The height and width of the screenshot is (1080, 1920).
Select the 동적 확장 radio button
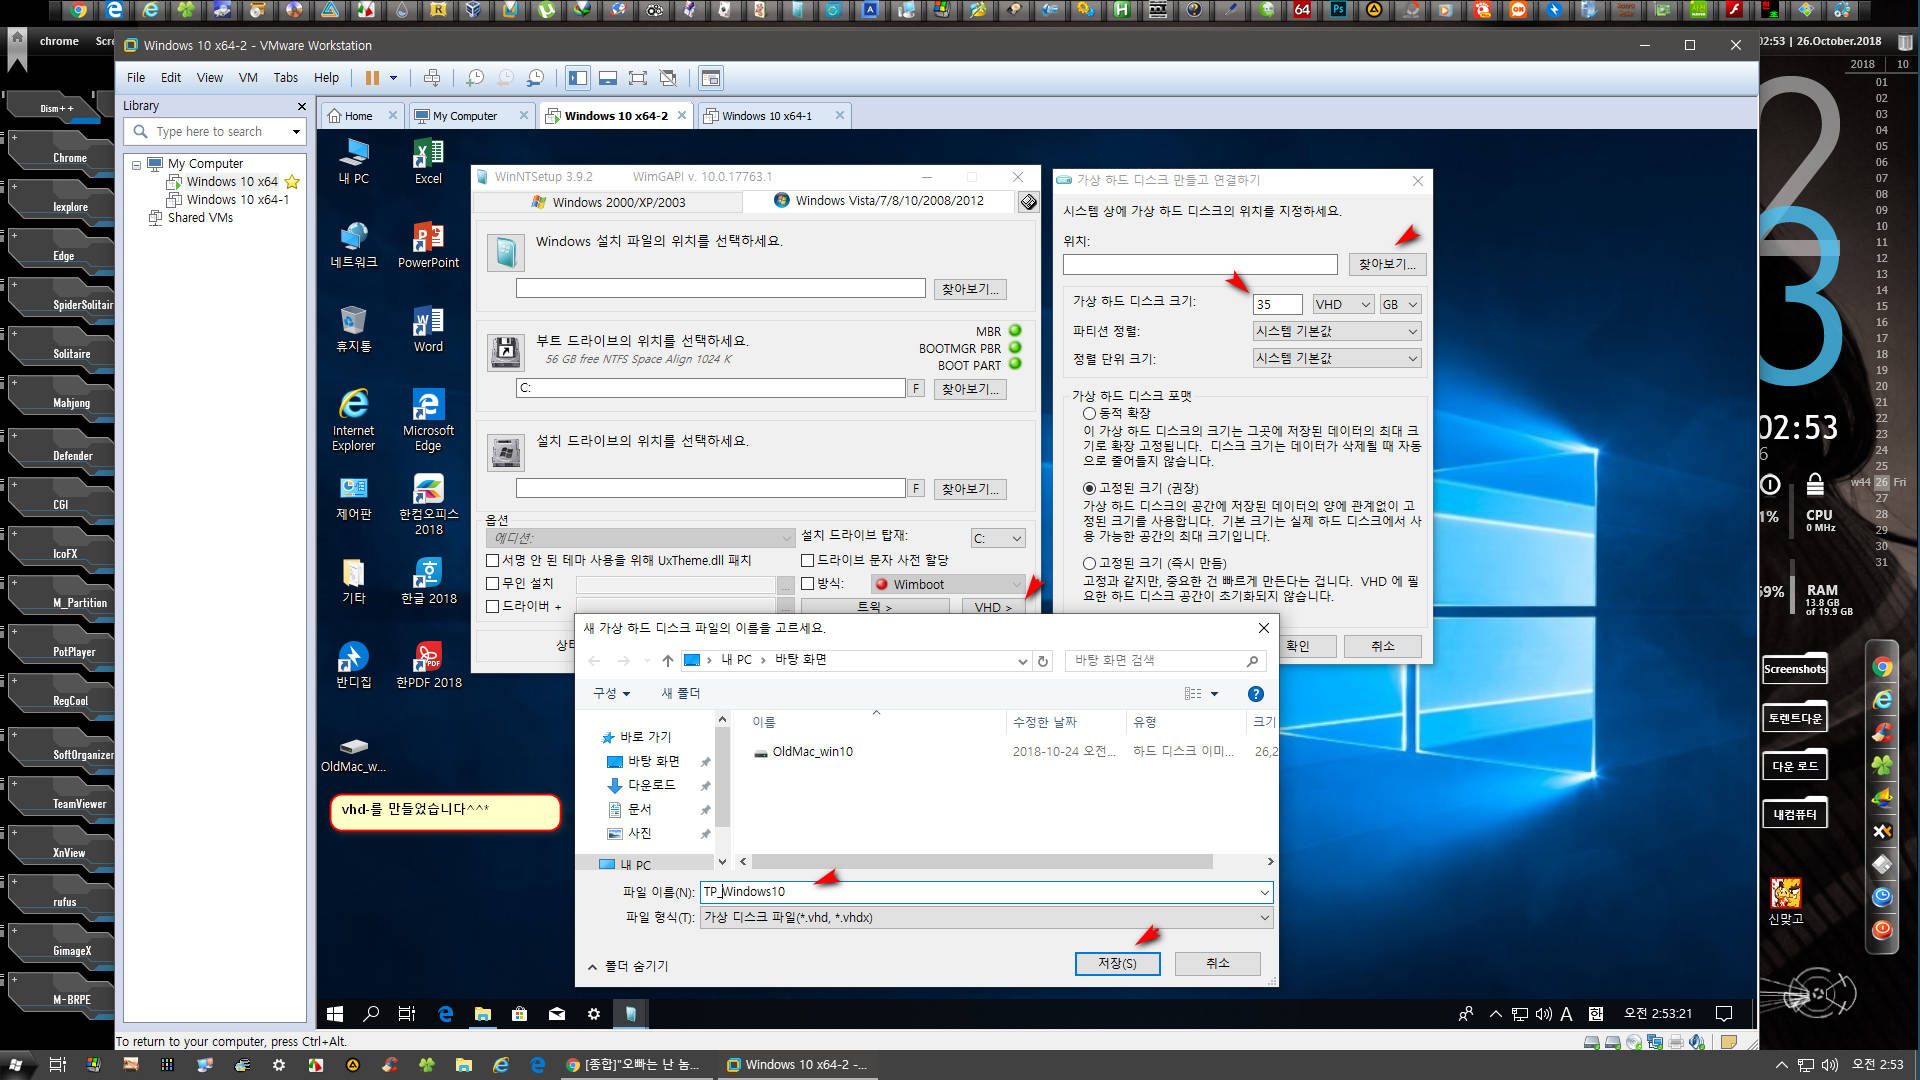1089,413
